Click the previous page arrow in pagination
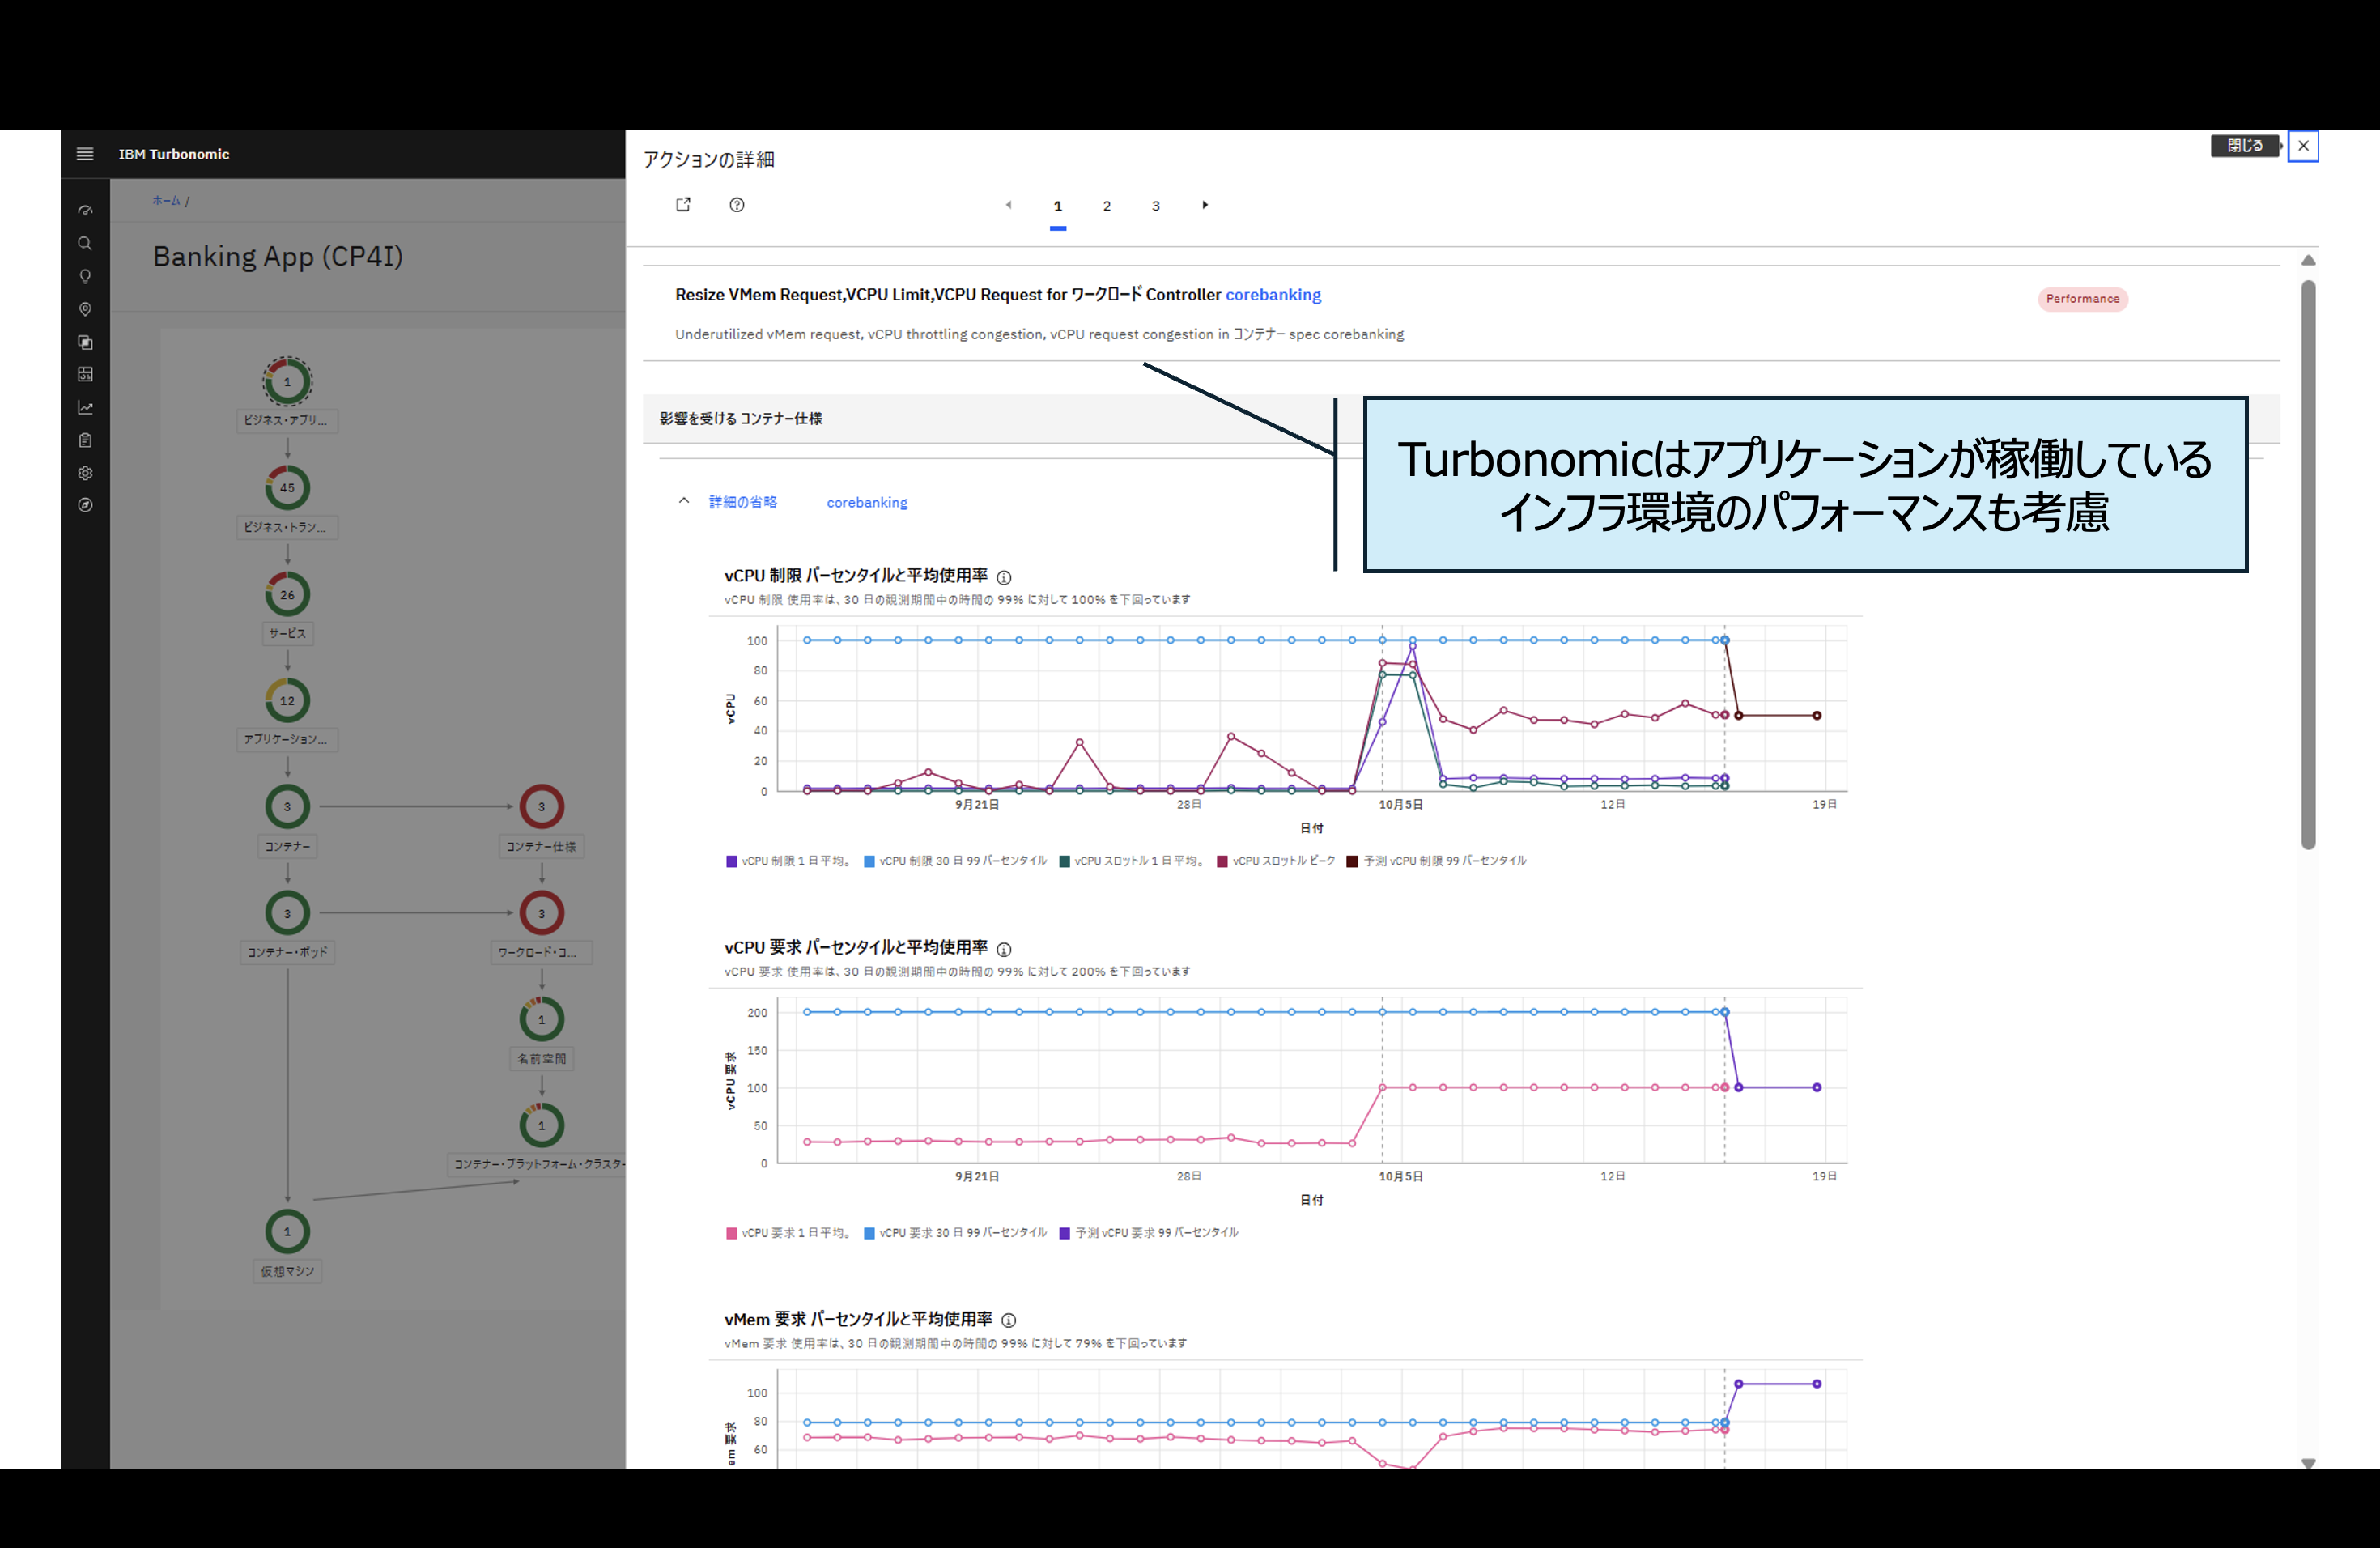This screenshot has width=2380, height=1548. (x=1009, y=204)
